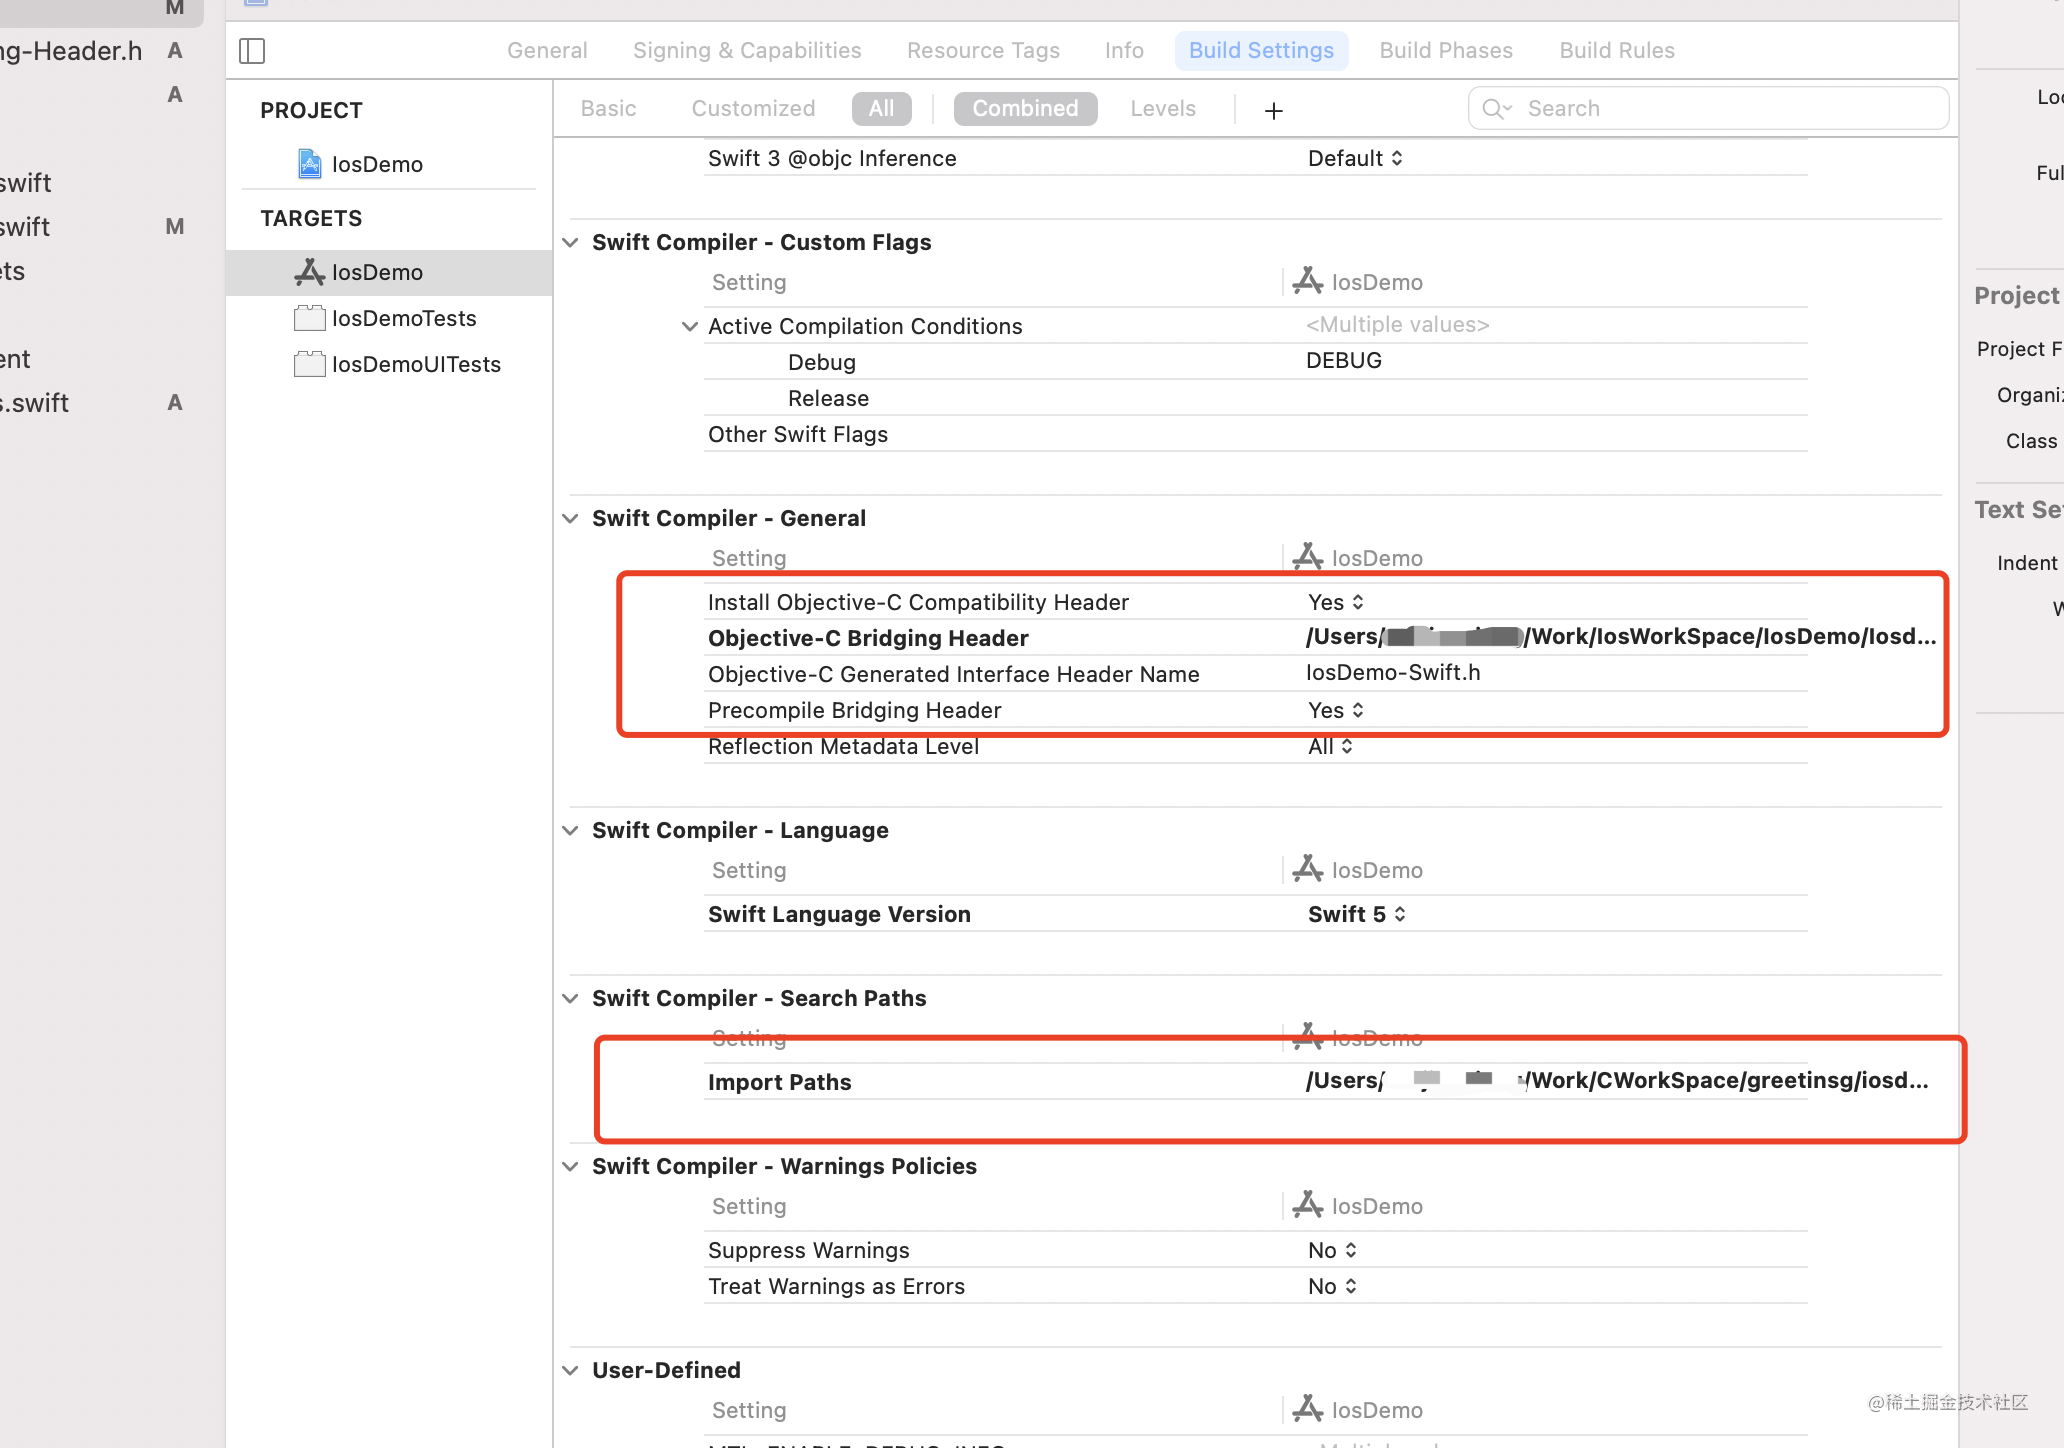Collapse Active Compilation Conditions row

click(x=689, y=326)
